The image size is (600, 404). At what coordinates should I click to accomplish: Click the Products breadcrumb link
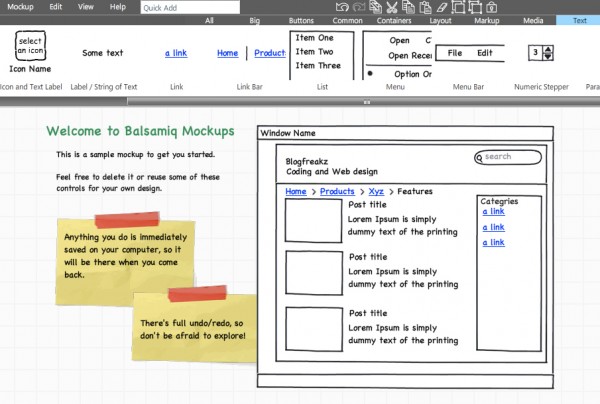click(x=337, y=191)
